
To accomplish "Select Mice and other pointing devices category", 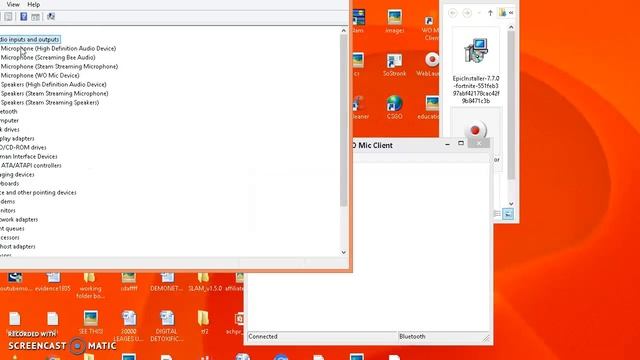I will pyautogui.click(x=38, y=192).
